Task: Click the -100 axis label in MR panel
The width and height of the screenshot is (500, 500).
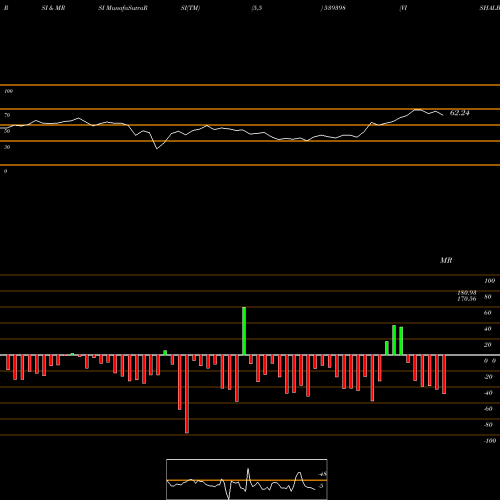Action: [489, 441]
